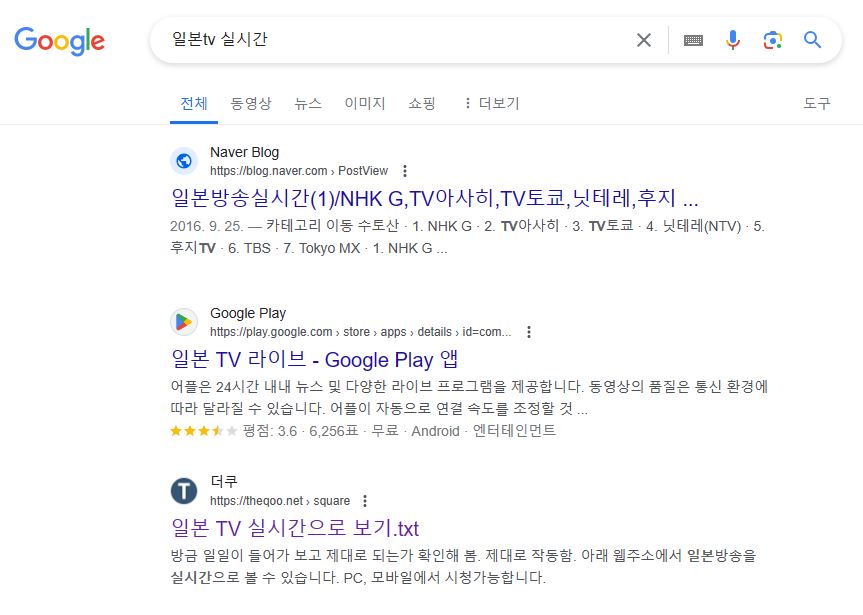Click the Google Play favicon
This screenshot has height=615, width=863.
183,321
